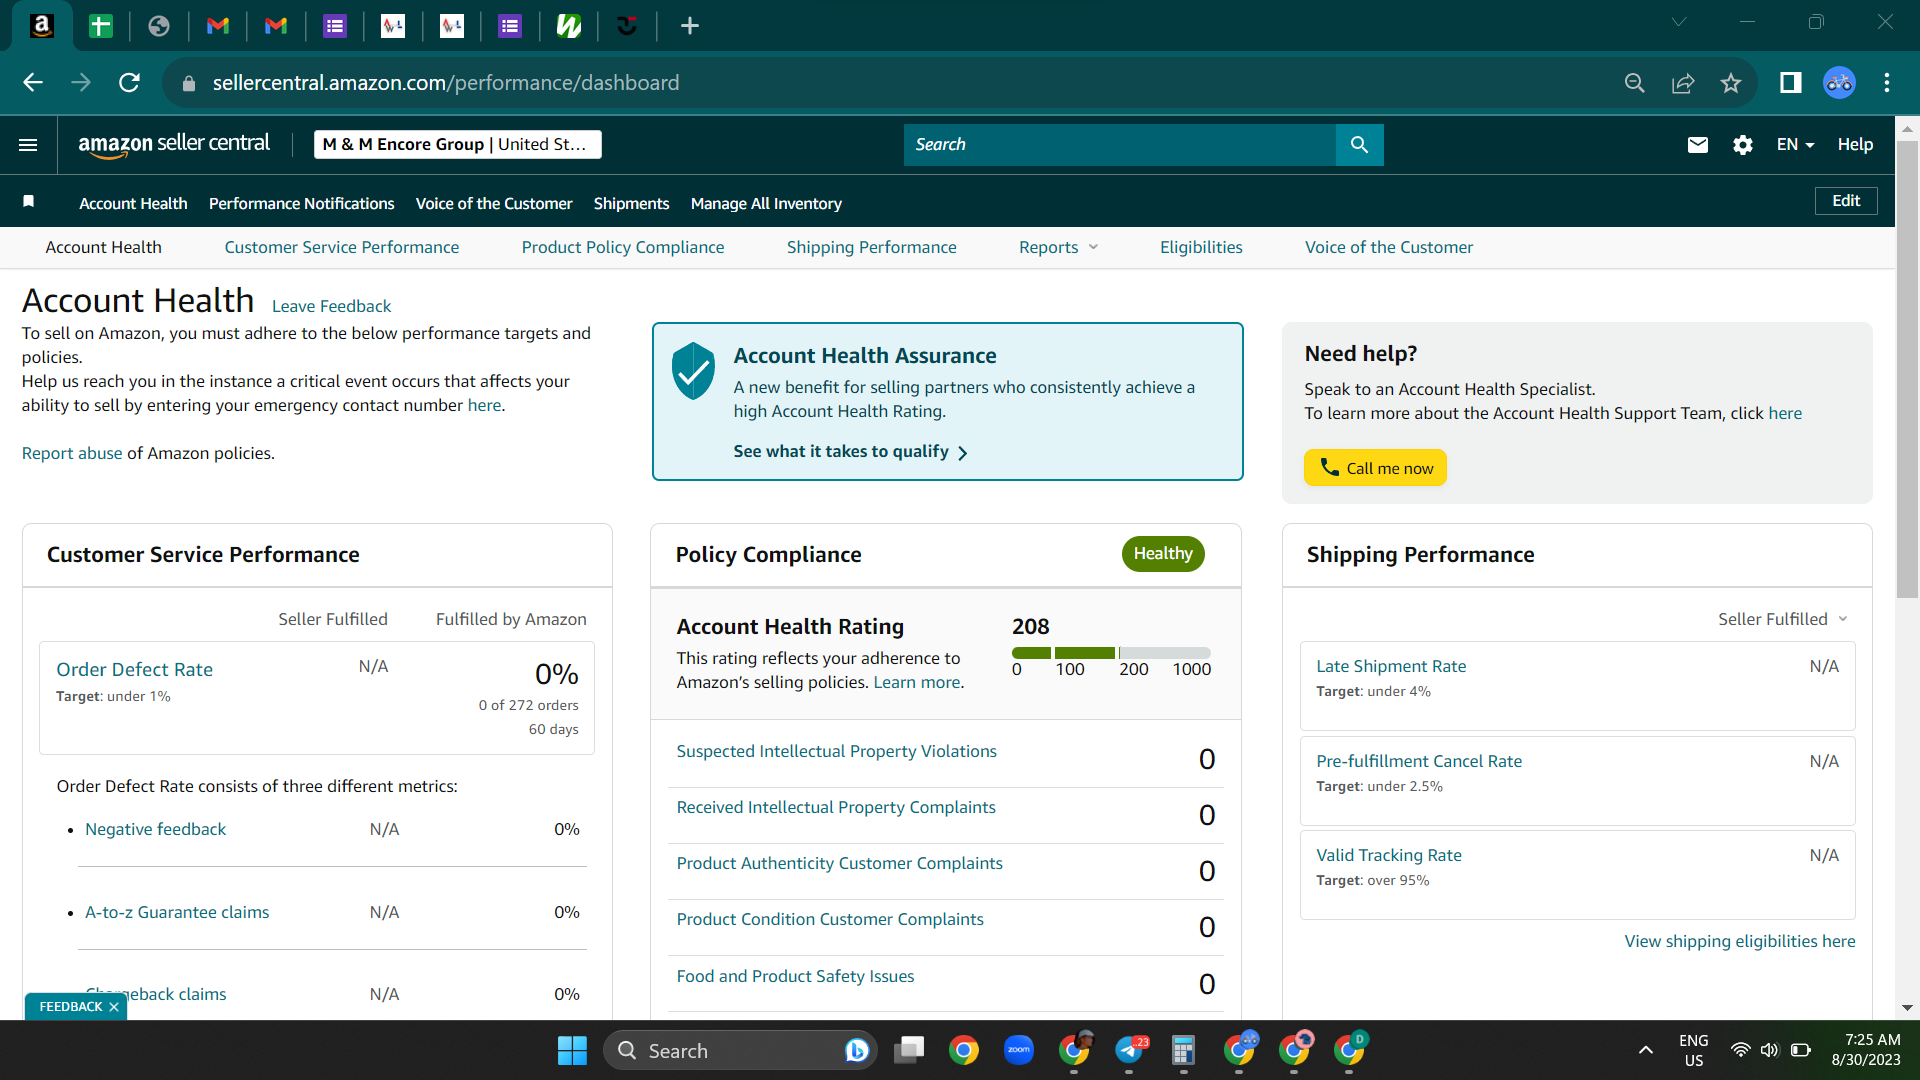The height and width of the screenshot is (1080, 1920).
Task: Open Performance Notifications in favorites bar
Action: [x=302, y=203]
